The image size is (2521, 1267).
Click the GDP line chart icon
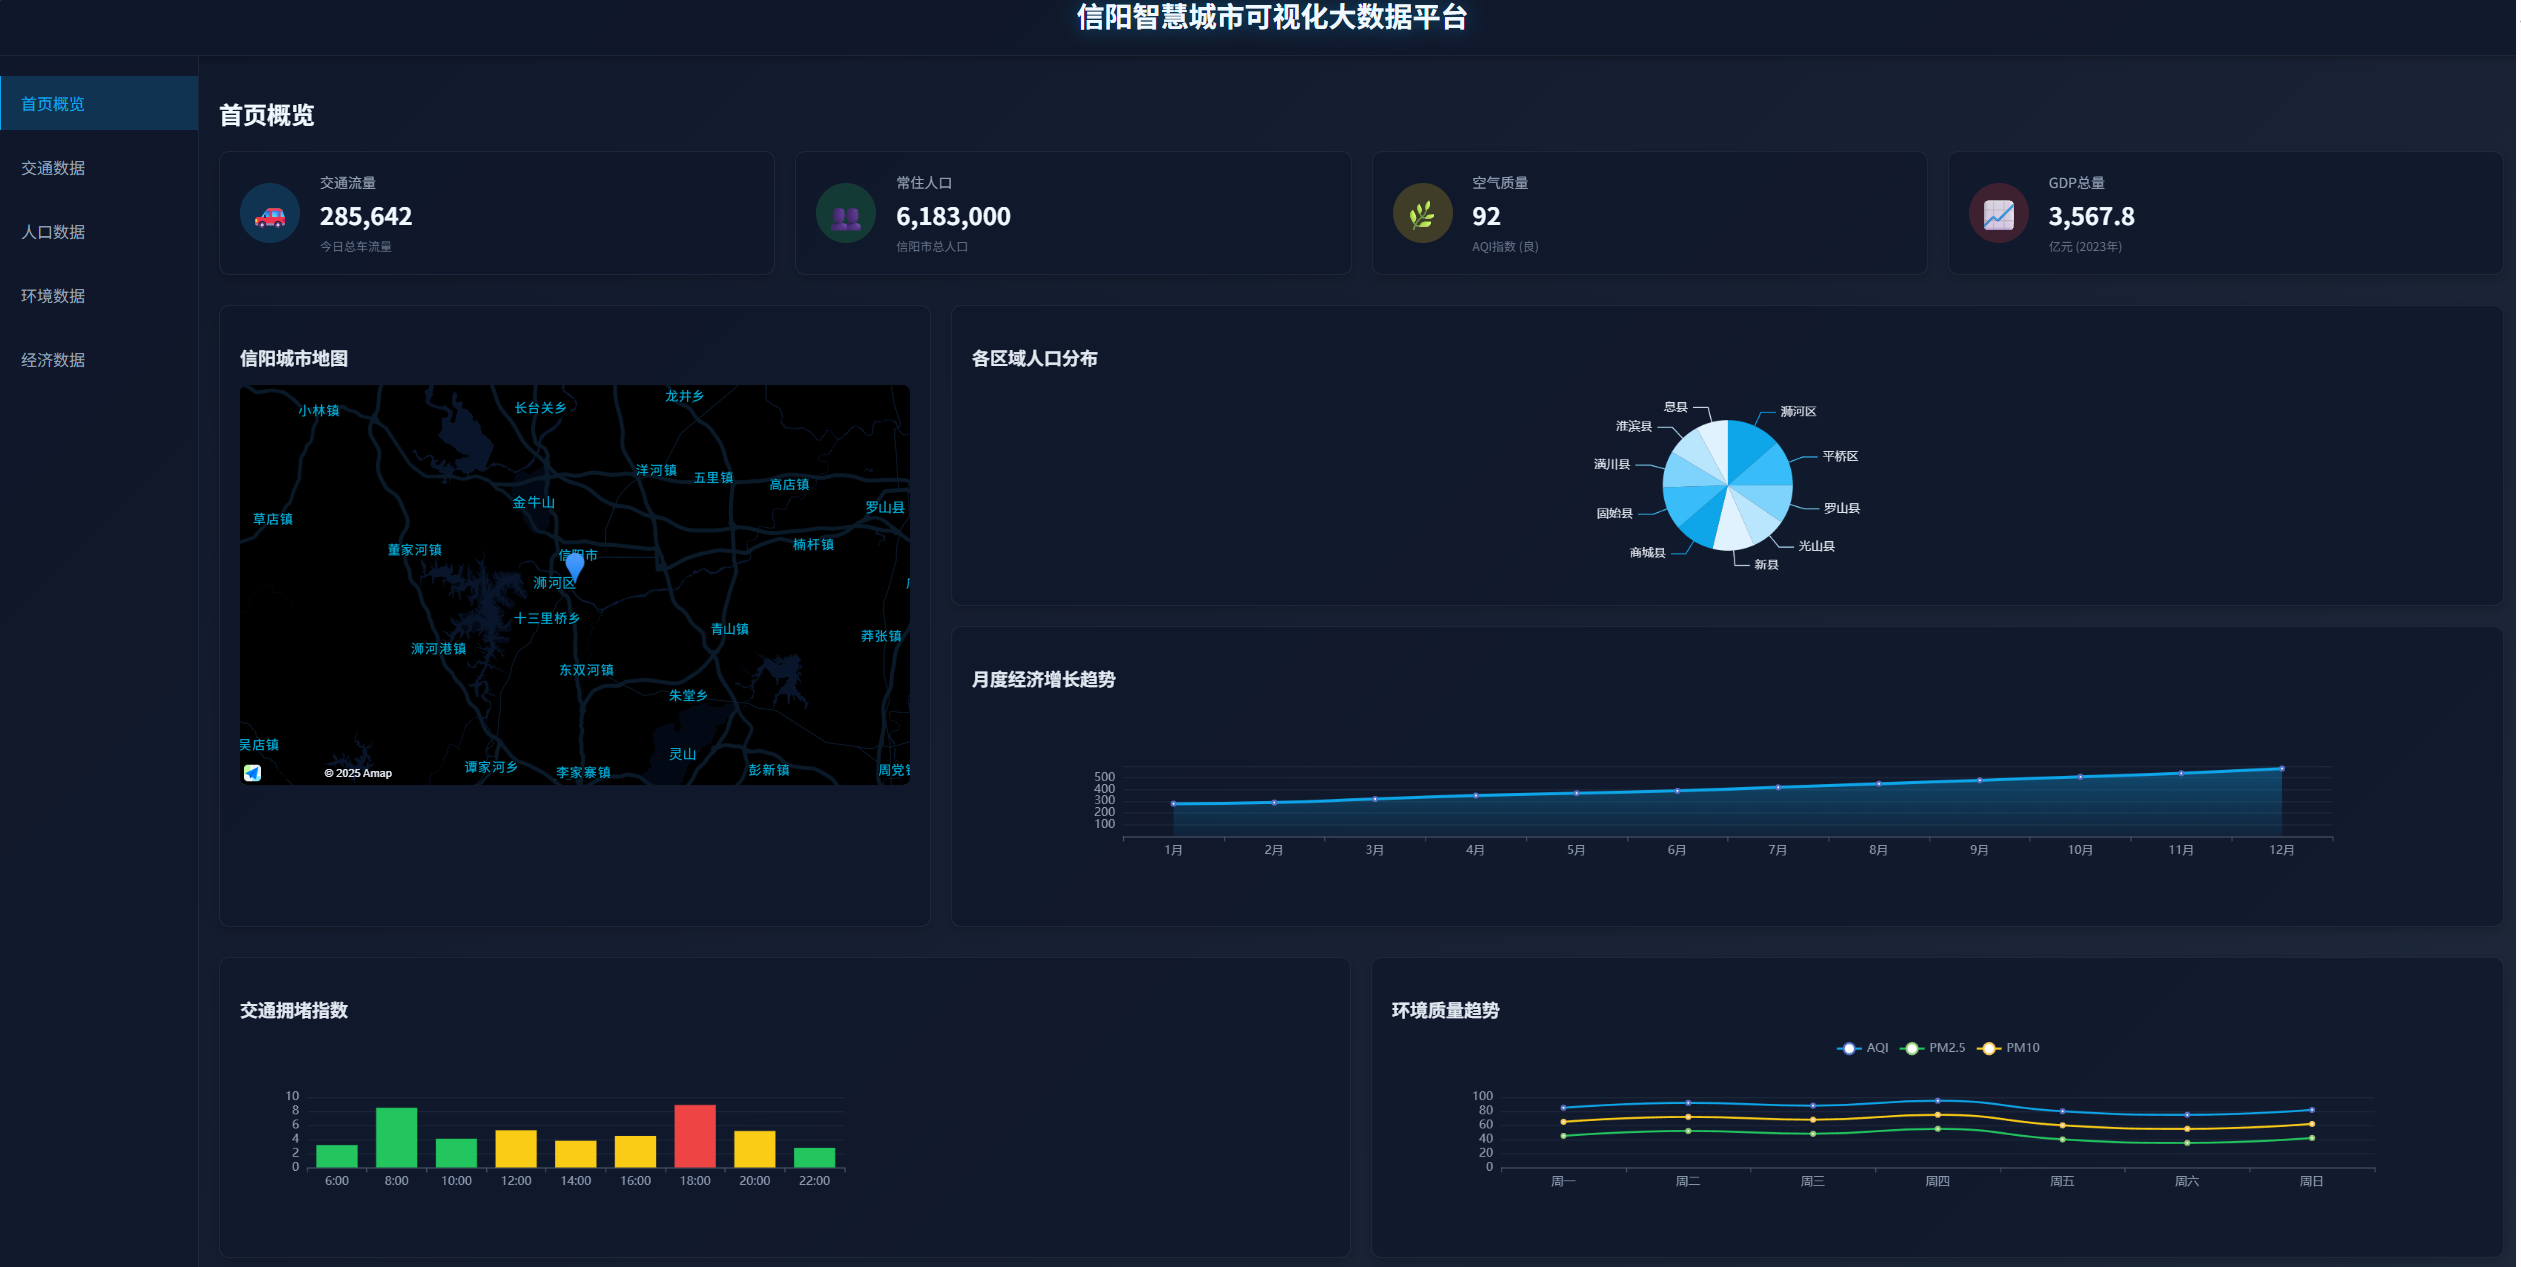click(1998, 215)
